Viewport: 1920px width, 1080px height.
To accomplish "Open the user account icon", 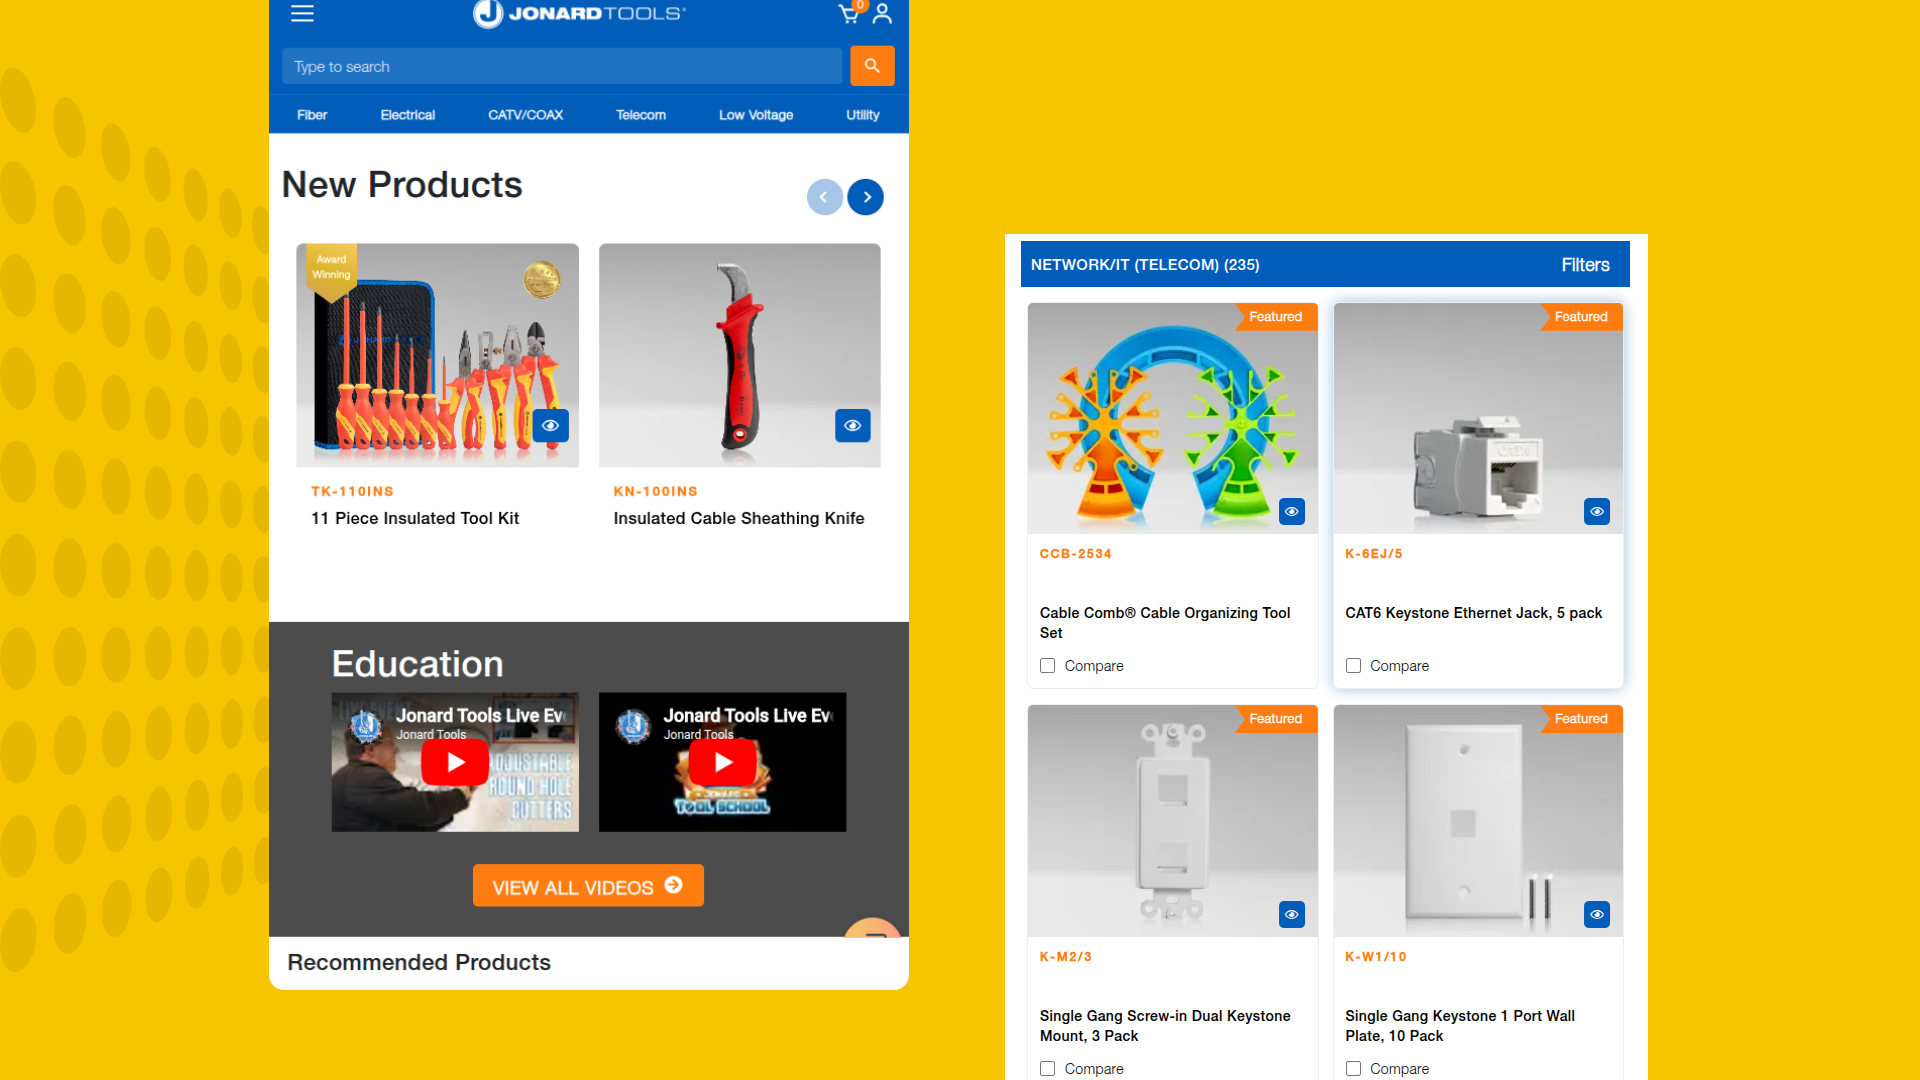I will 882,13.
